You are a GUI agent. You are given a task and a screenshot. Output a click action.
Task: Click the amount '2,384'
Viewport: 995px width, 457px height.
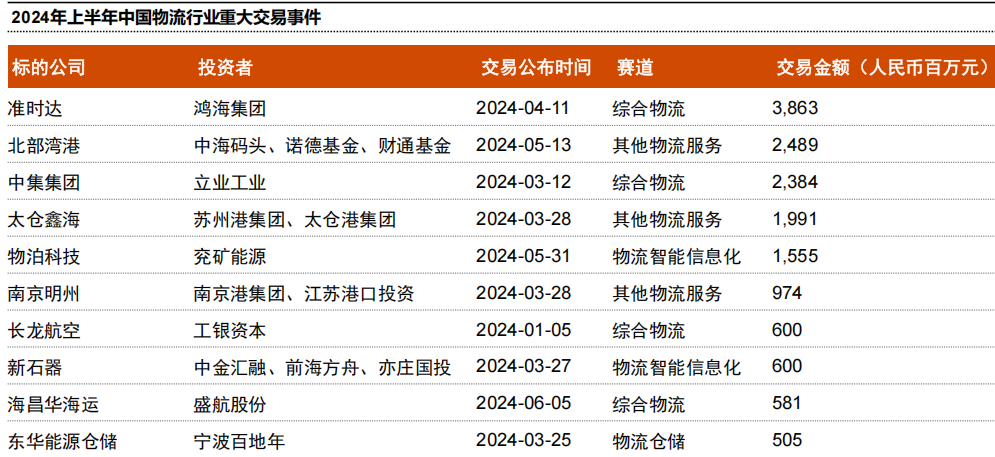pyautogui.click(x=794, y=183)
